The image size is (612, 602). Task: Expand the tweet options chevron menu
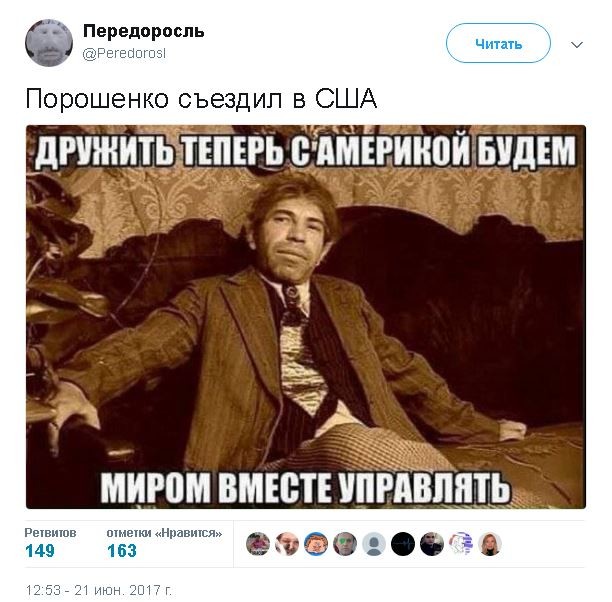point(576,45)
